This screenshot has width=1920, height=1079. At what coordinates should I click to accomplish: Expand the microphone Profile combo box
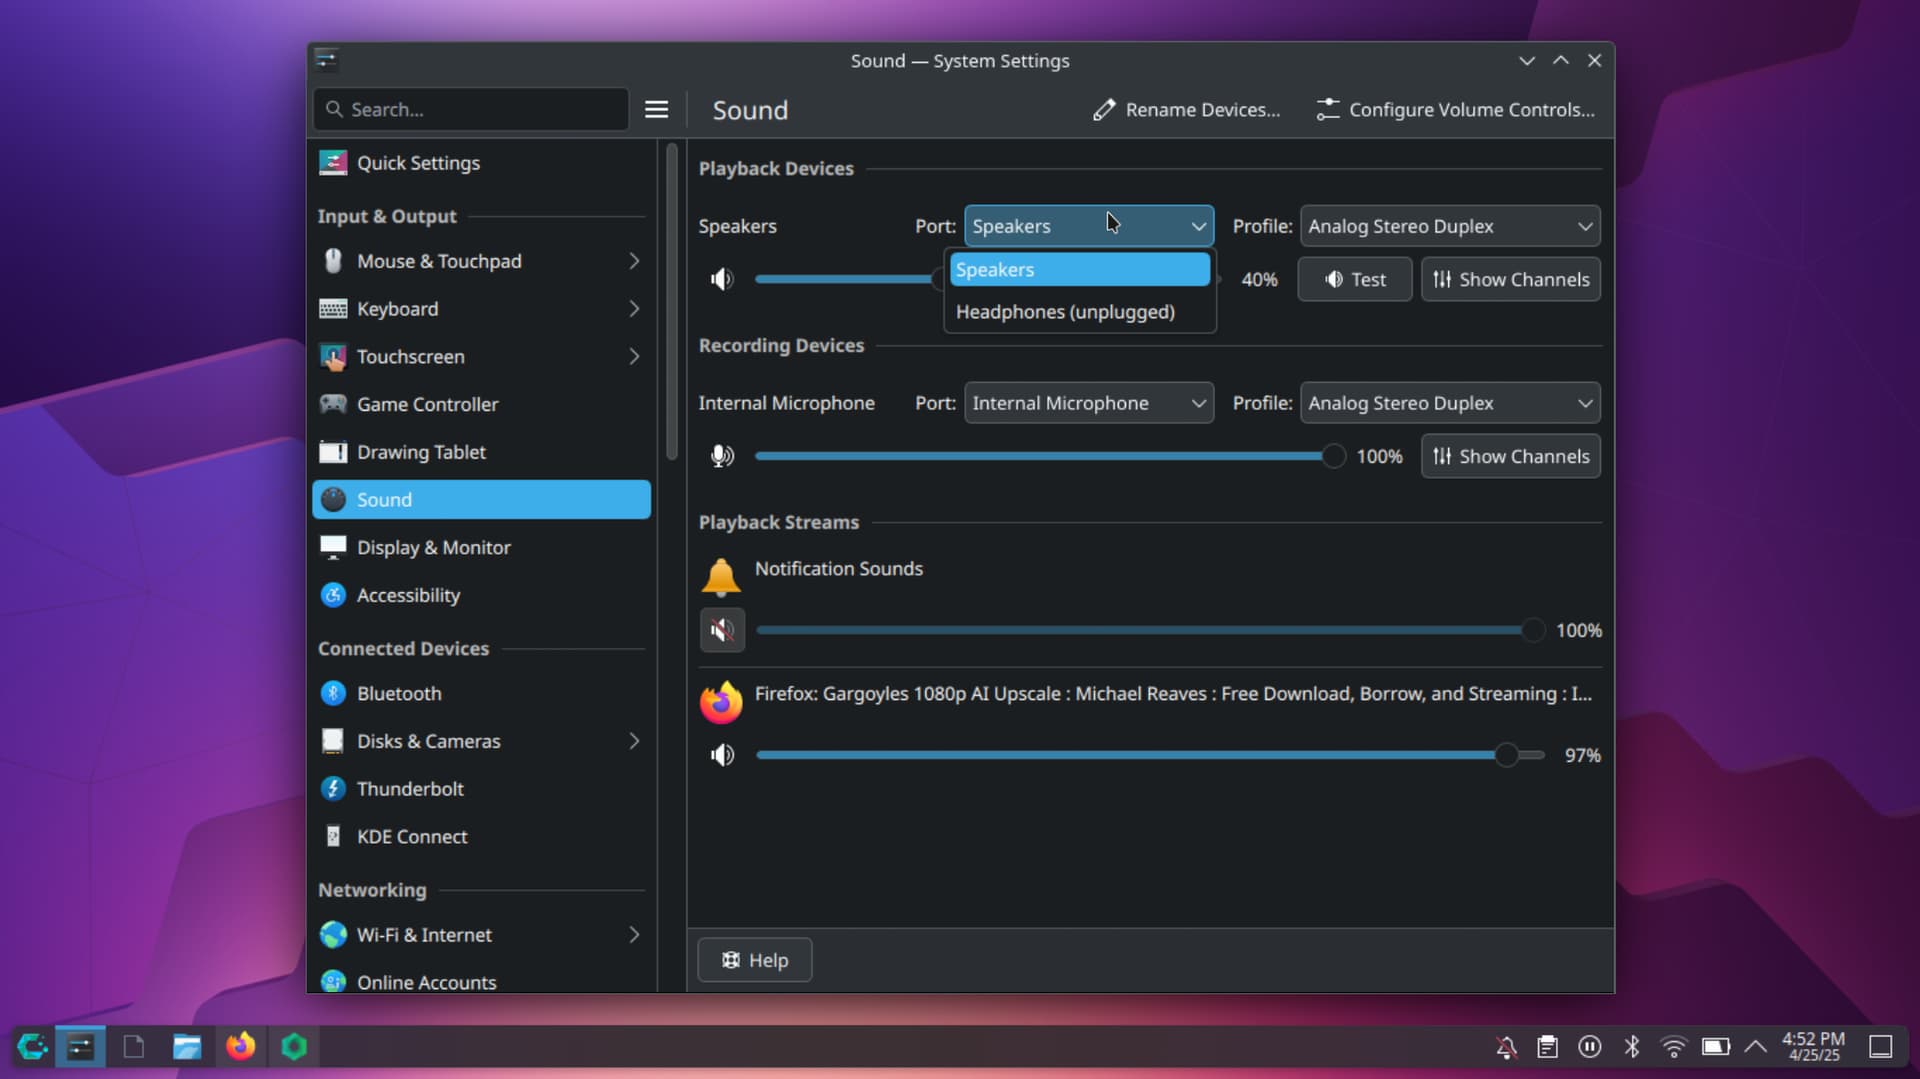point(1450,403)
